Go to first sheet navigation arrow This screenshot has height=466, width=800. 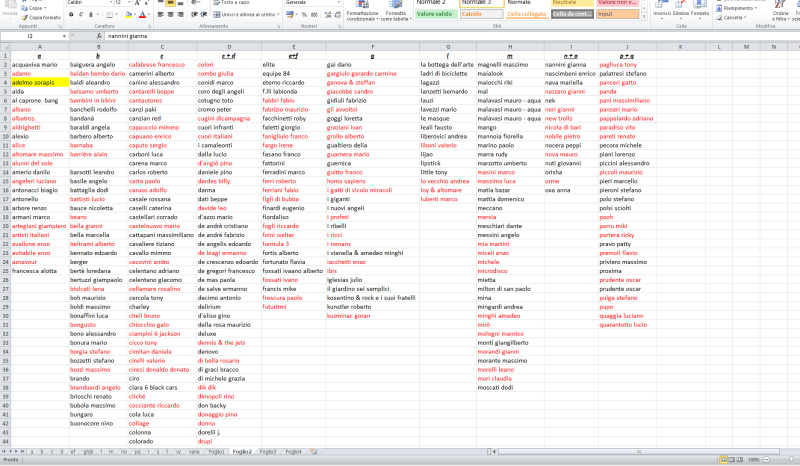[4, 452]
